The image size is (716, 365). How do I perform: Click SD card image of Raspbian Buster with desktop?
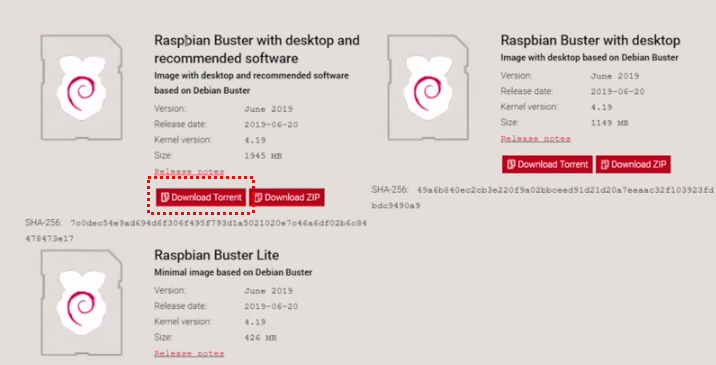[428, 87]
